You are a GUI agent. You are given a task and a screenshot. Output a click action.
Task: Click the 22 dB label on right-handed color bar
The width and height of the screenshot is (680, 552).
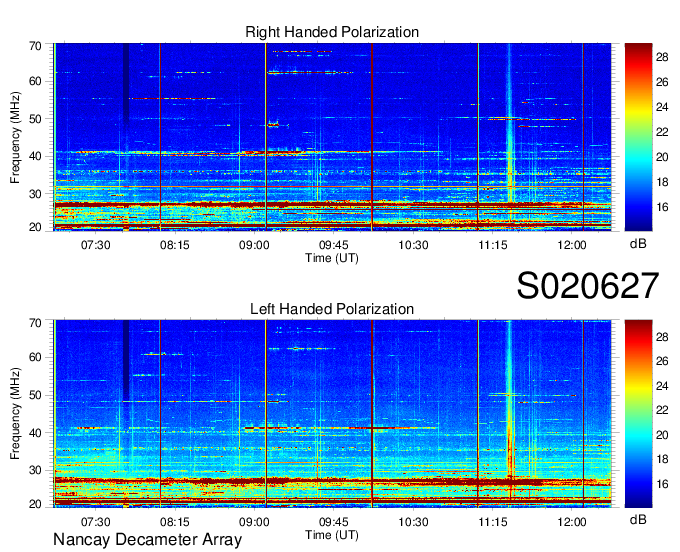(662, 132)
